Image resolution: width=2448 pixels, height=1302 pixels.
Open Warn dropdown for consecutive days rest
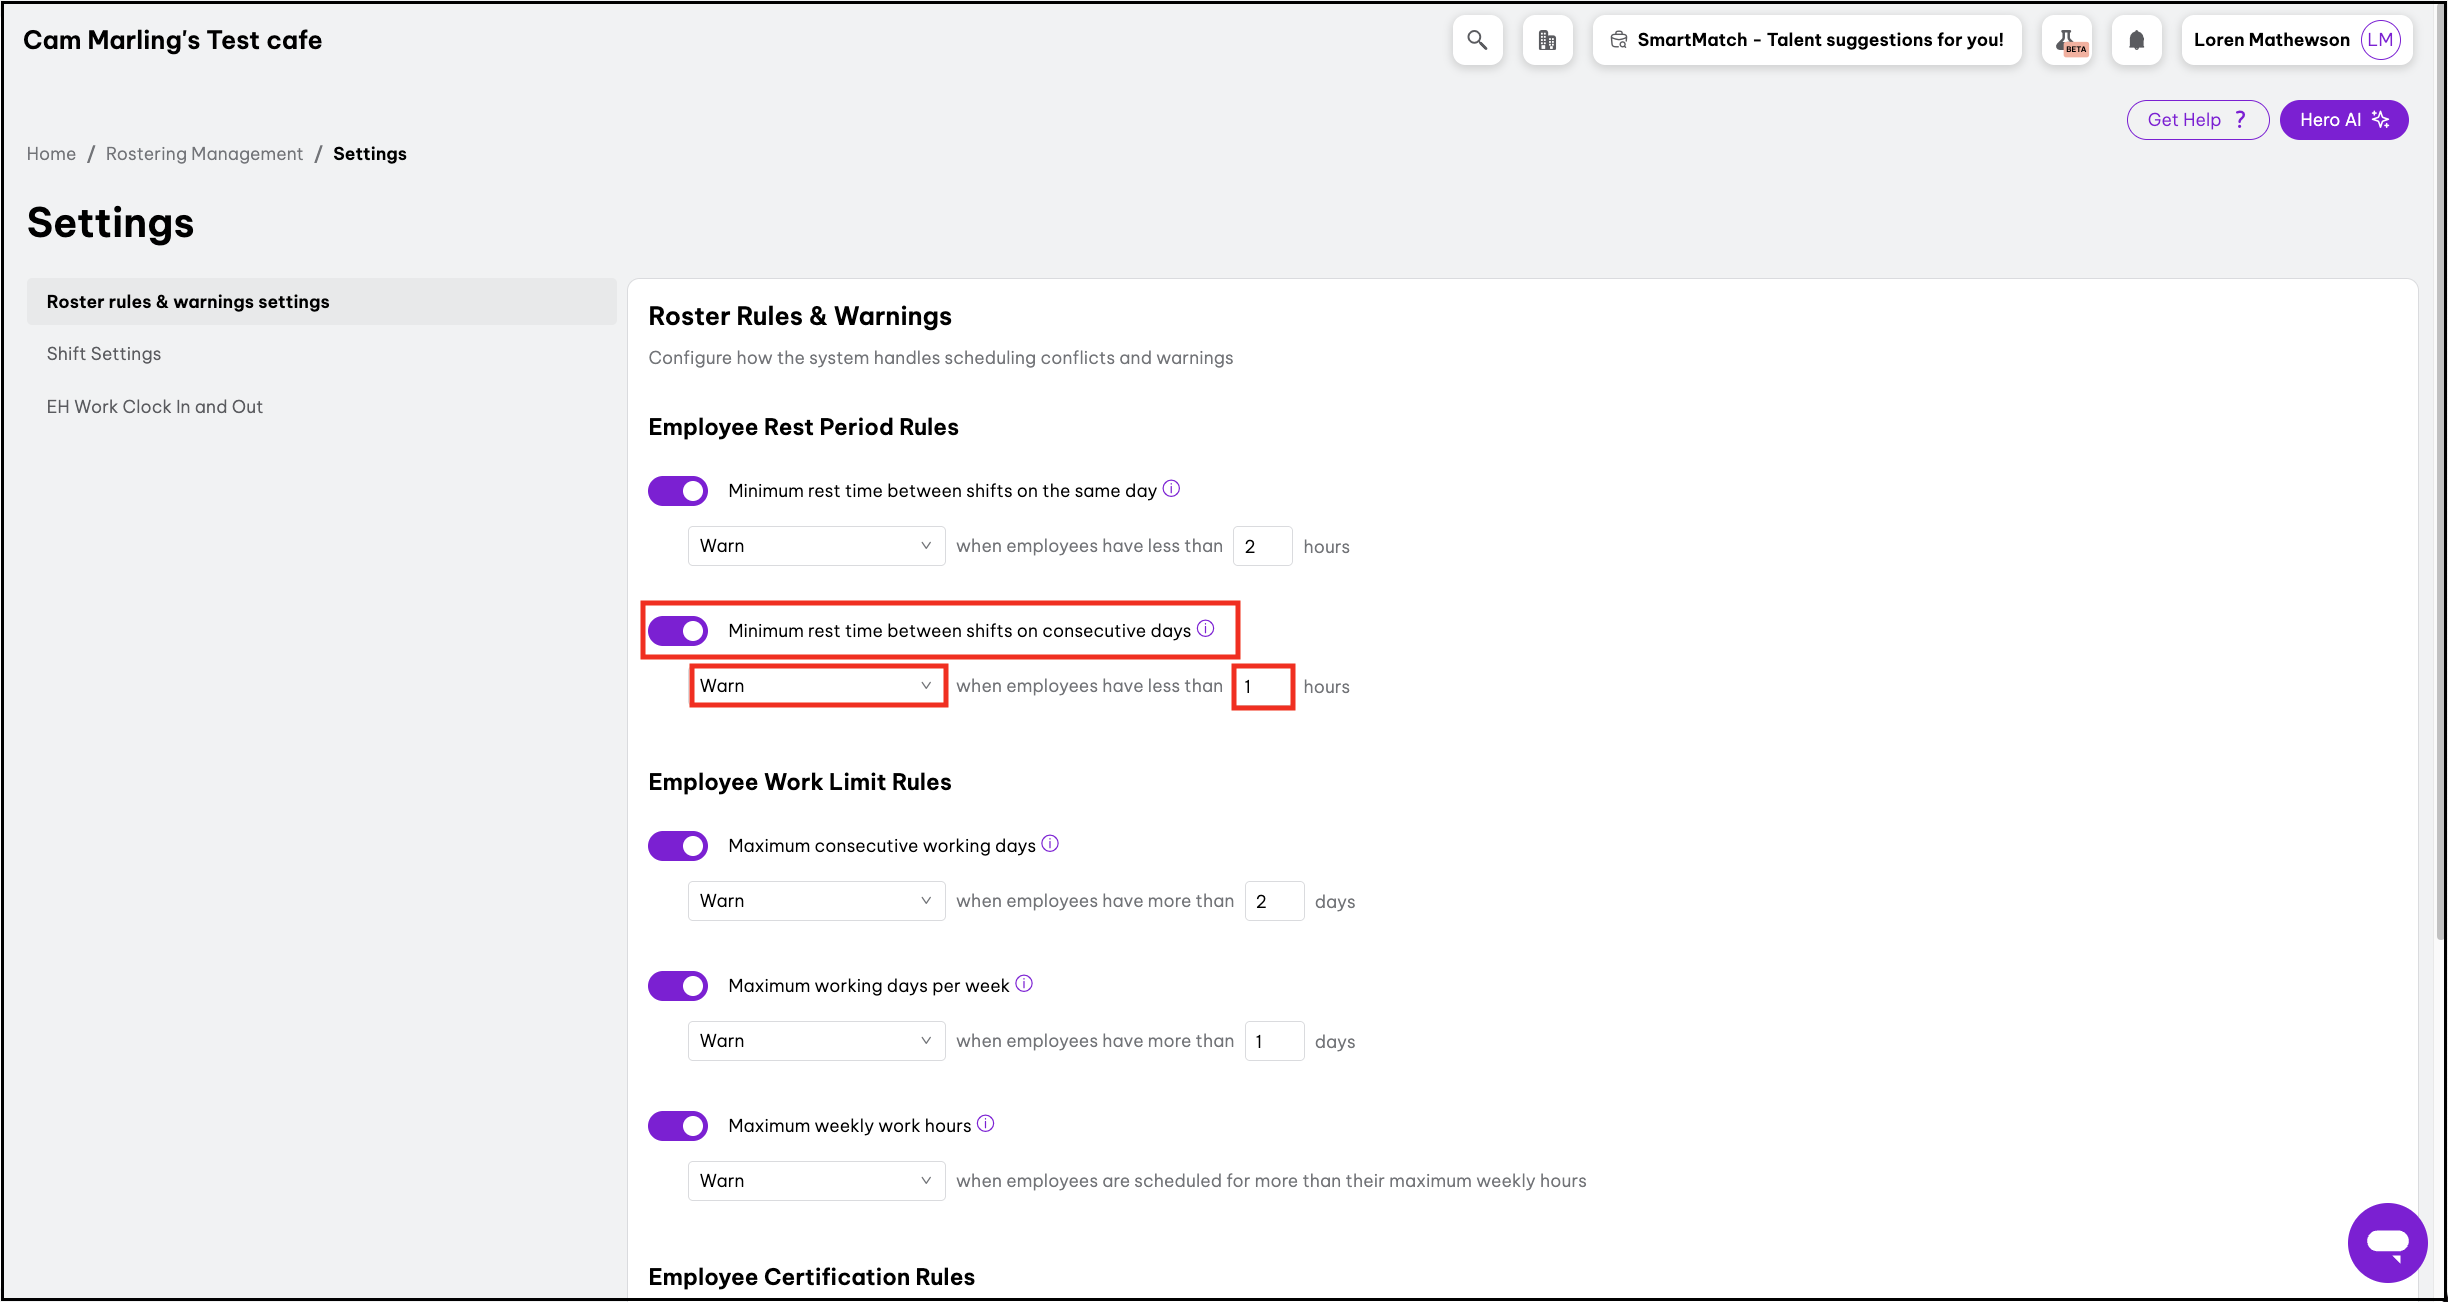[816, 686]
